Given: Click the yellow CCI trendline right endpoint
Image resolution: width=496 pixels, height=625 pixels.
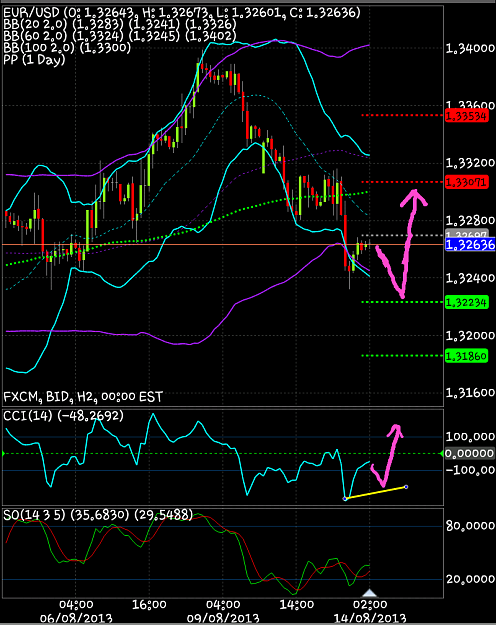Looking at the screenshot, I should pos(406,487).
